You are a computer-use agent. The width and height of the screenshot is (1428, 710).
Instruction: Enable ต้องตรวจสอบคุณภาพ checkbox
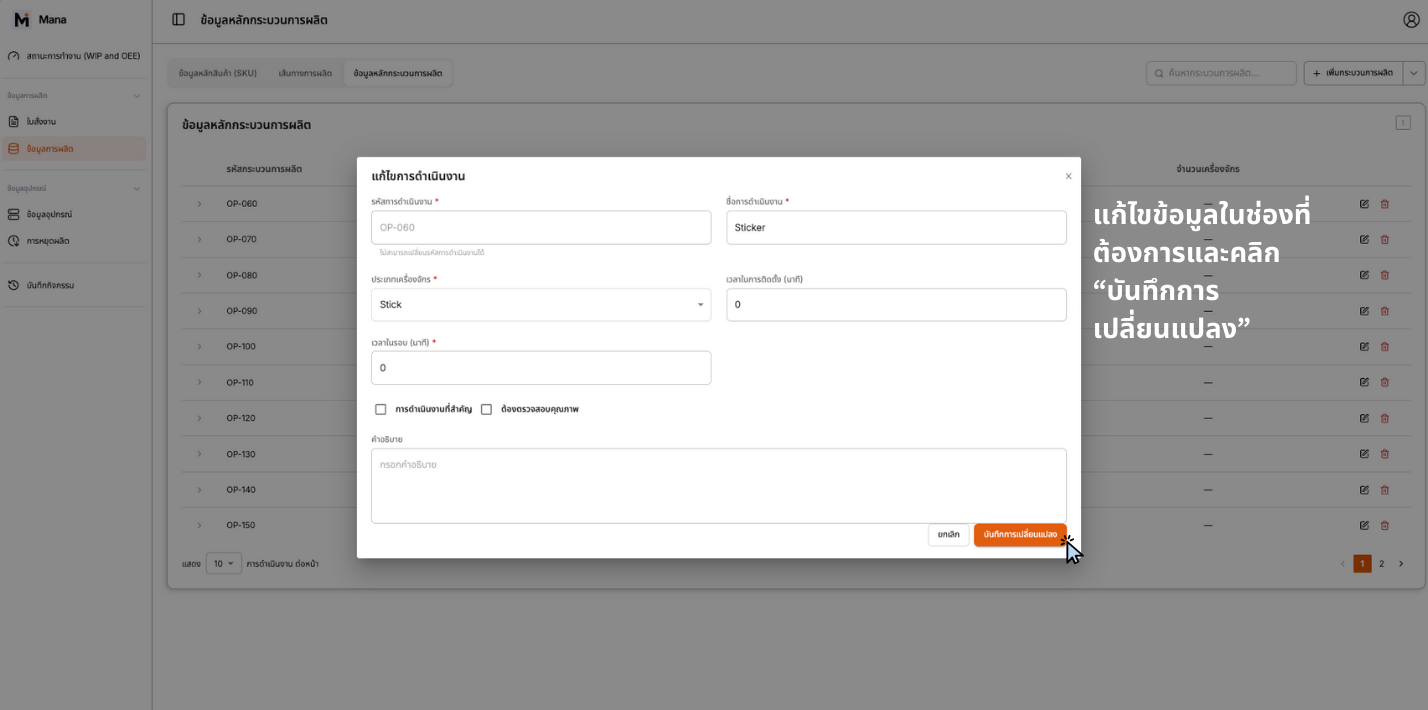[x=486, y=408]
